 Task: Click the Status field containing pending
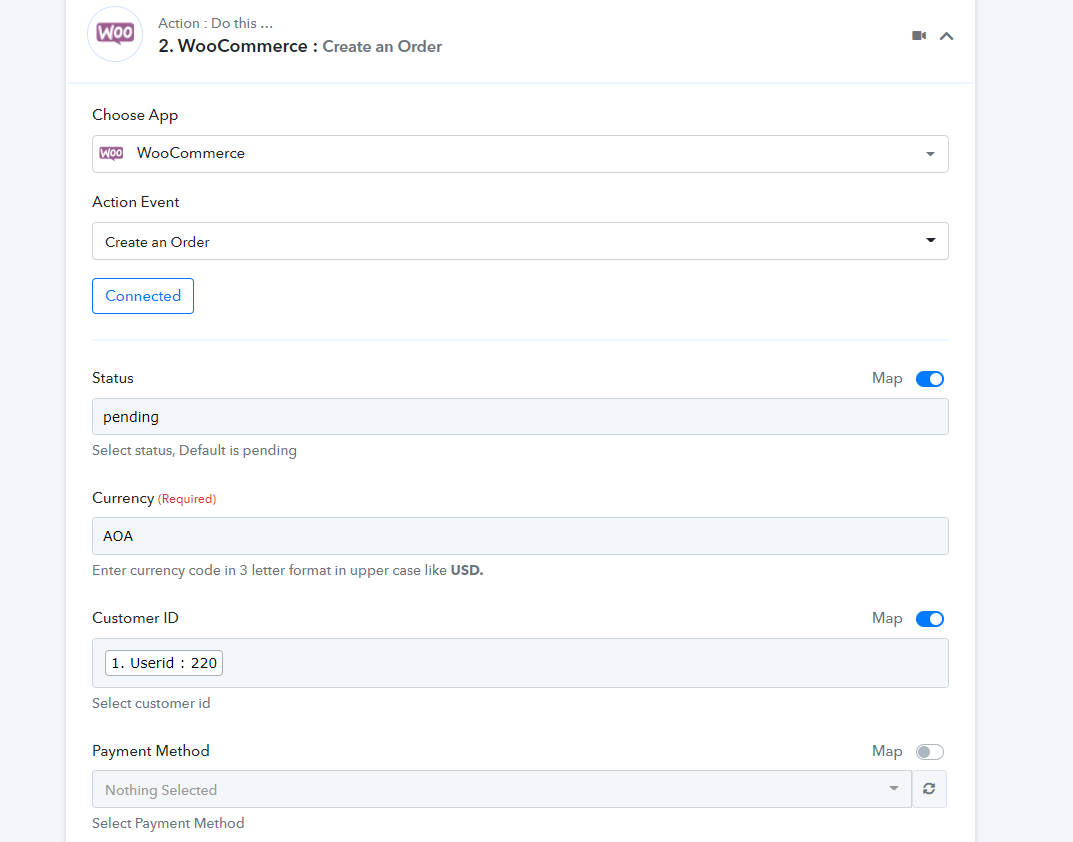tap(520, 416)
